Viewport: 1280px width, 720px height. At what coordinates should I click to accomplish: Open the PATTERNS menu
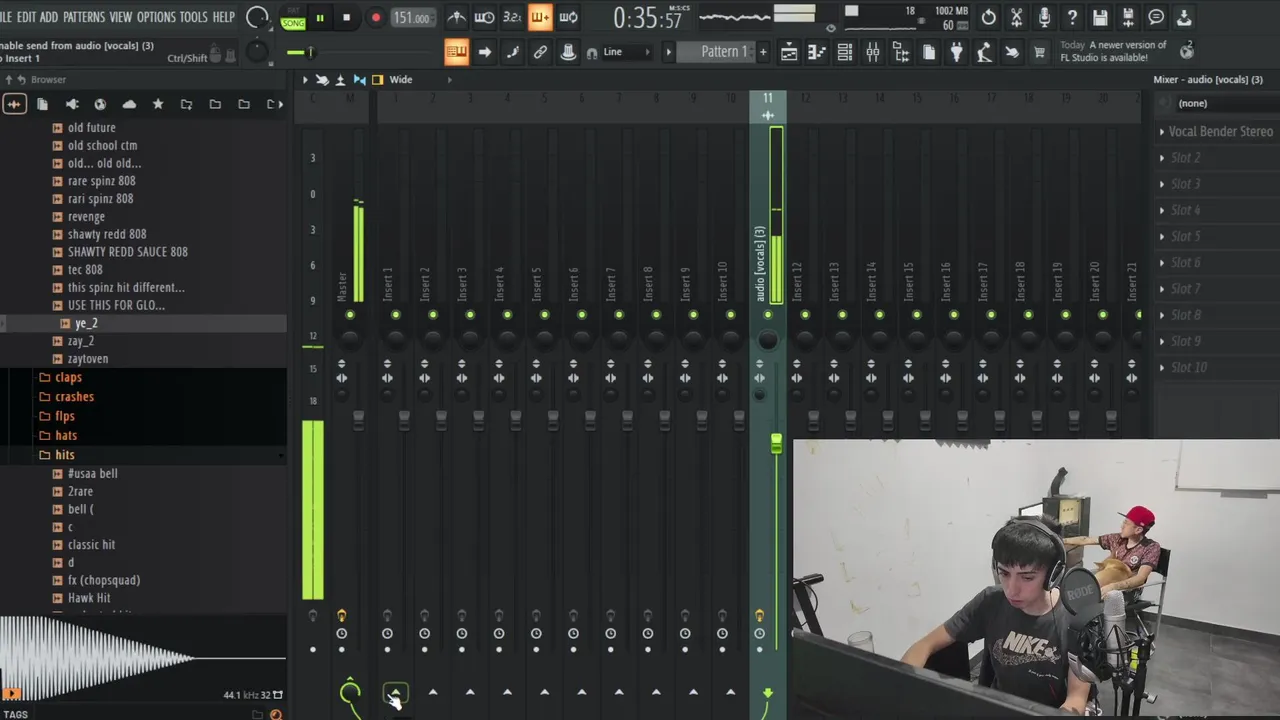[83, 17]
